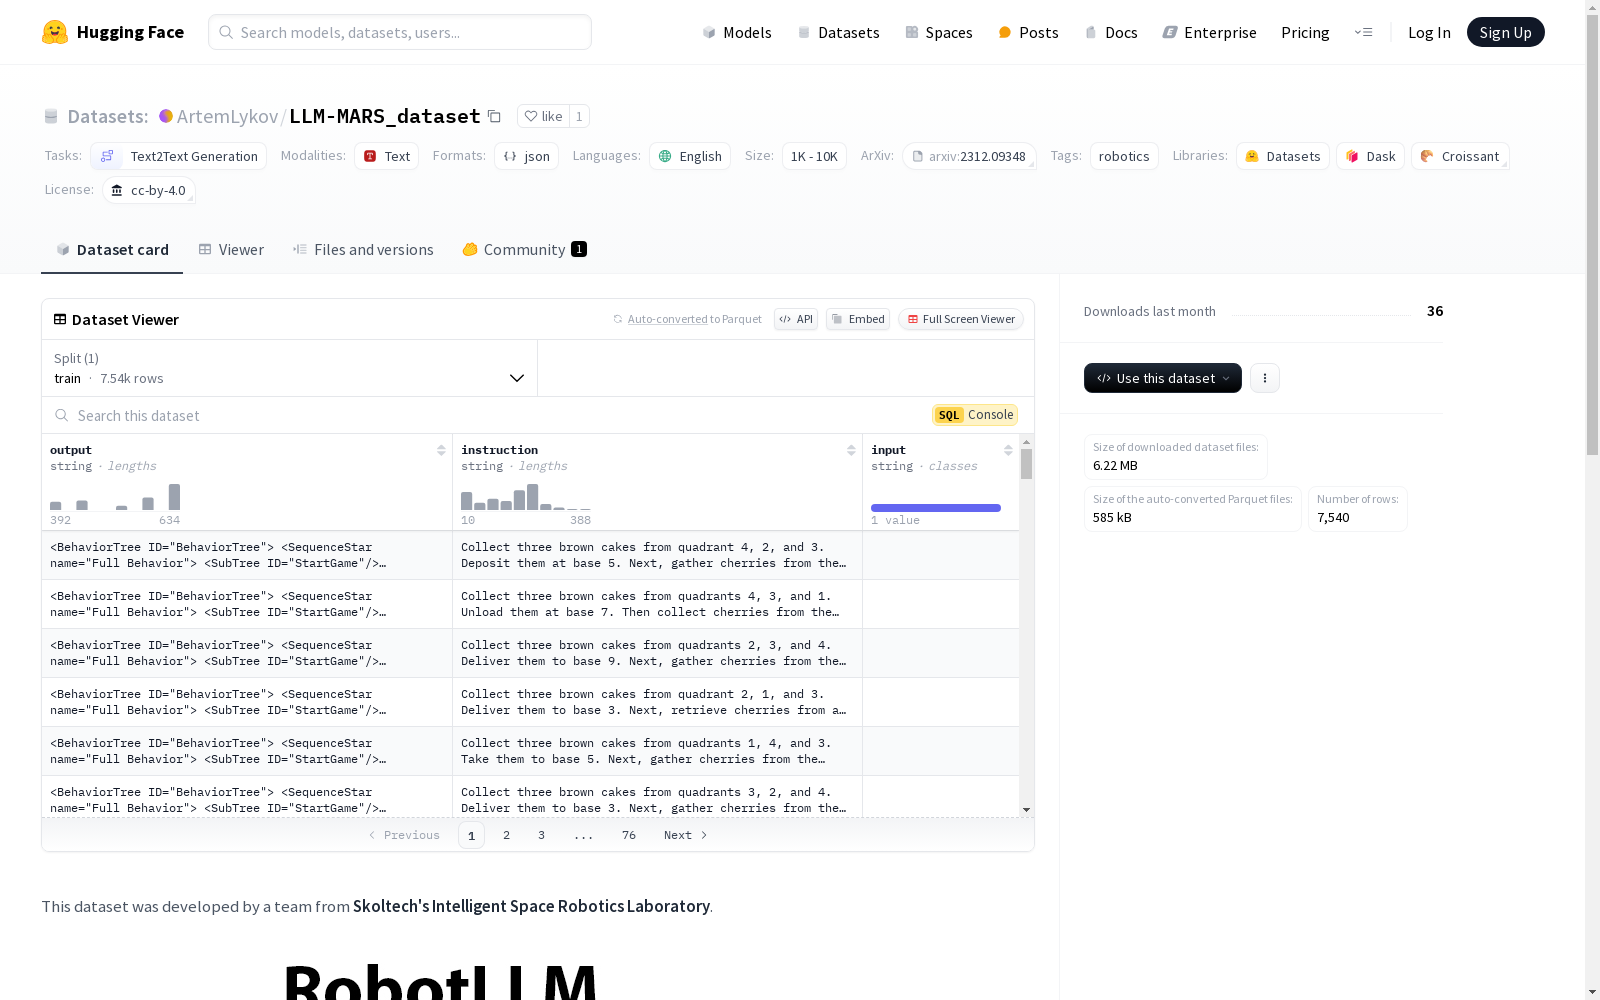Open the navigation overflow menu icon
Screen dimensions: 1600x1000
pyautogui.click(x=1363, y=32)
